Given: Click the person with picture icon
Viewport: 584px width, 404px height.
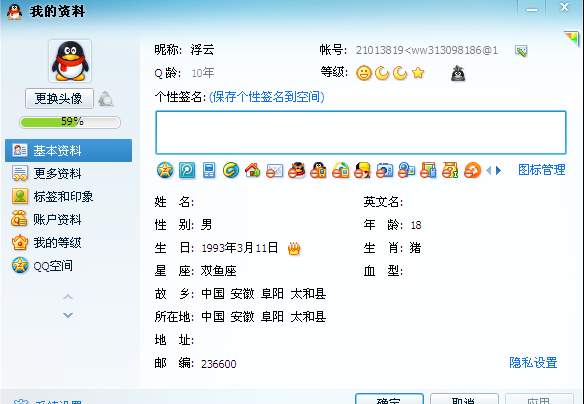Looking at the screenshot, I should [x=406, y=171].
